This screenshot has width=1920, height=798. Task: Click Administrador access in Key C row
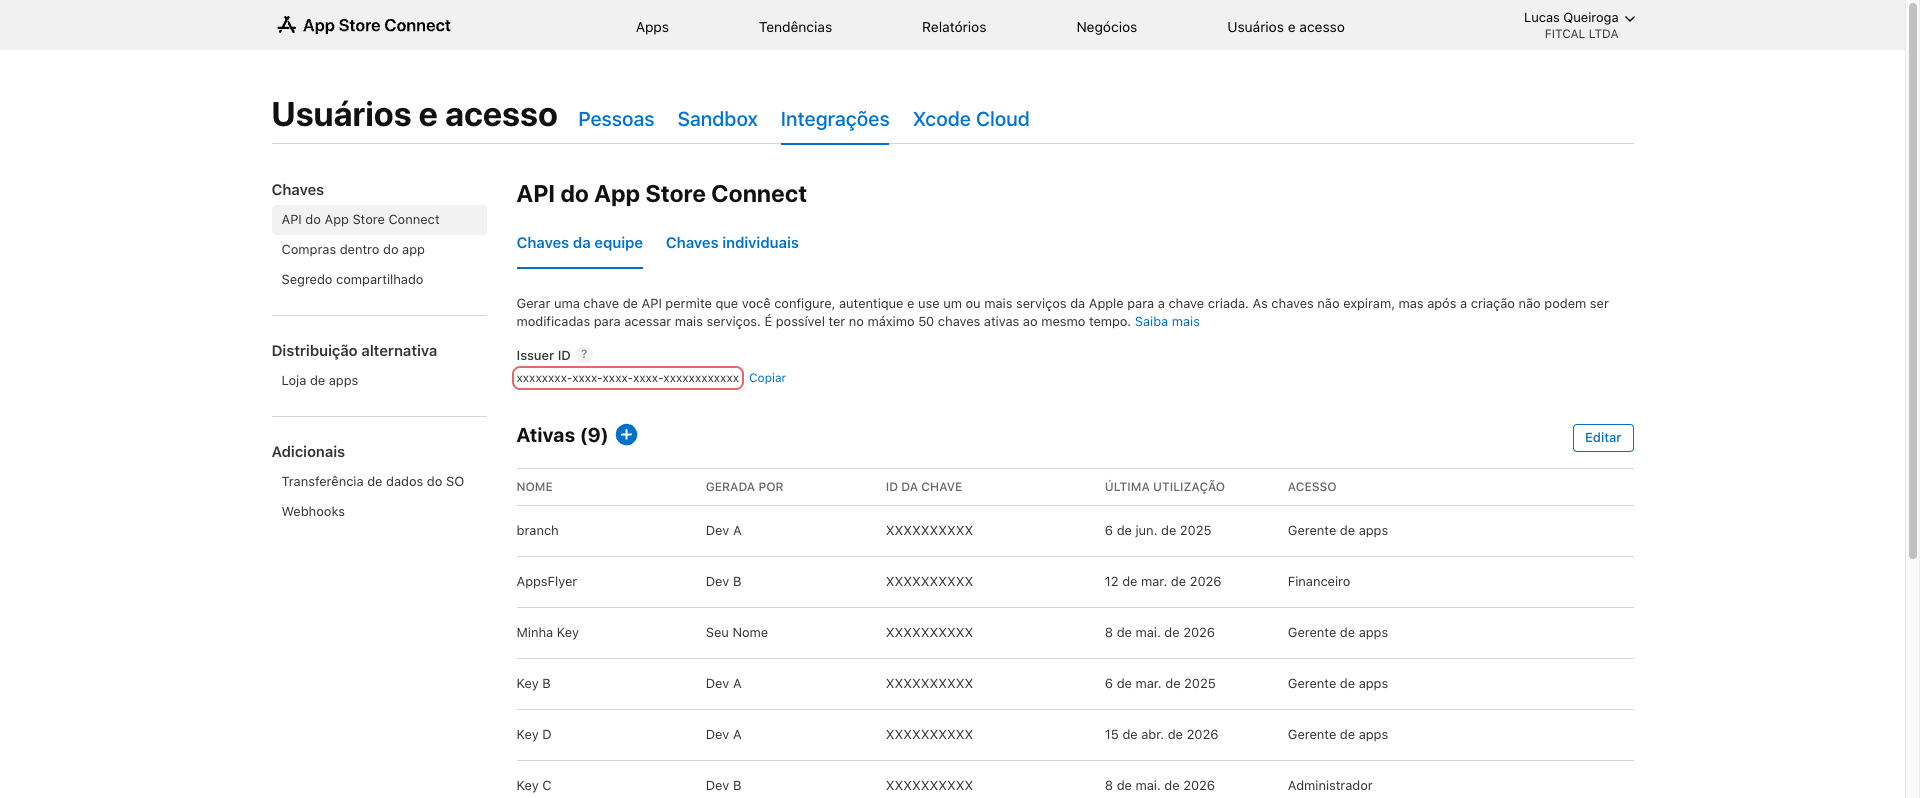[x=1330, y=786]
